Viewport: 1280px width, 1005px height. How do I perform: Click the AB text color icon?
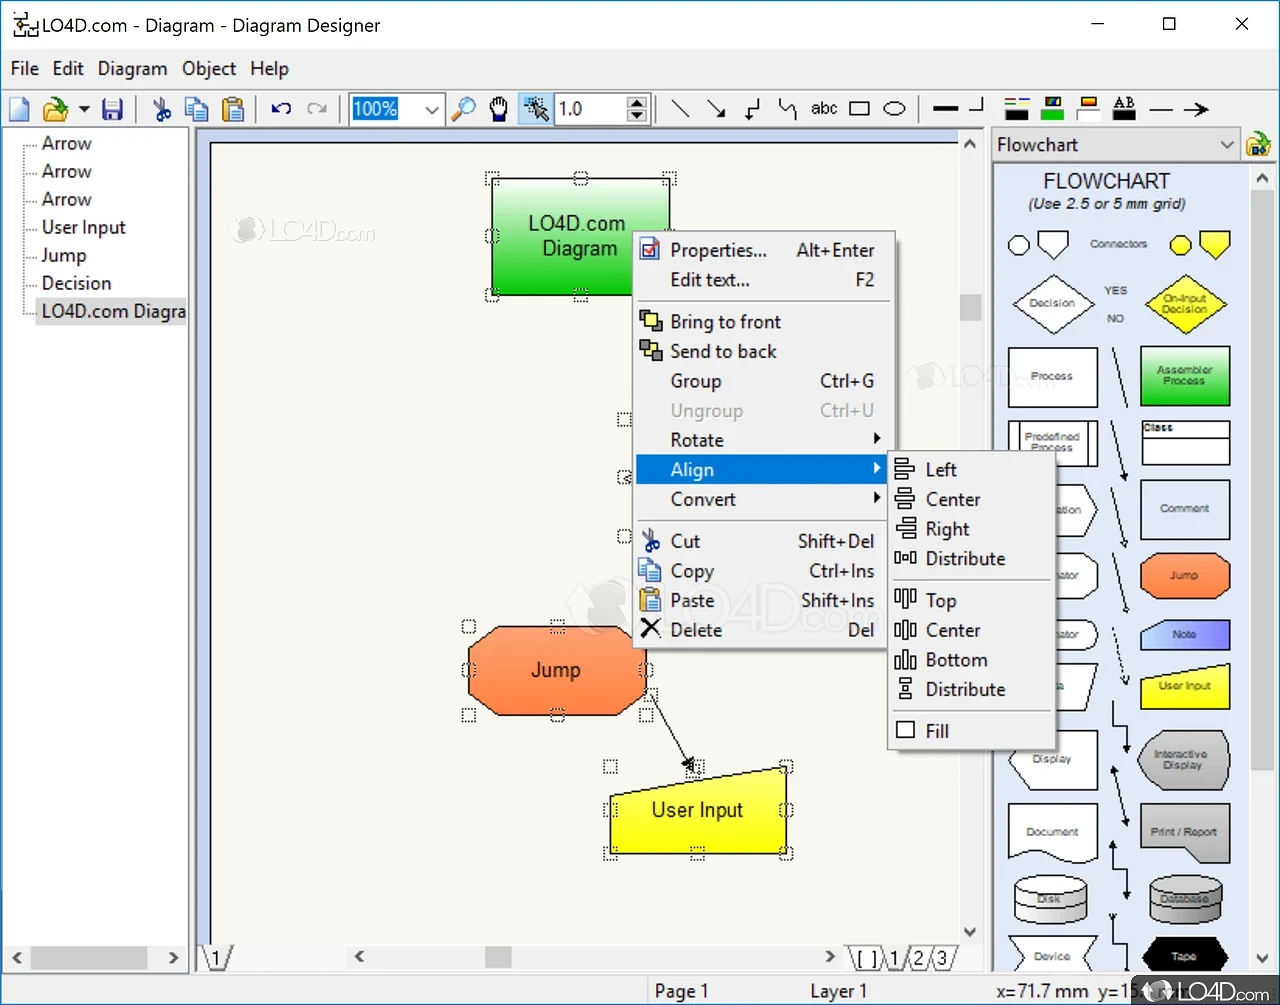pos(1124,109)
